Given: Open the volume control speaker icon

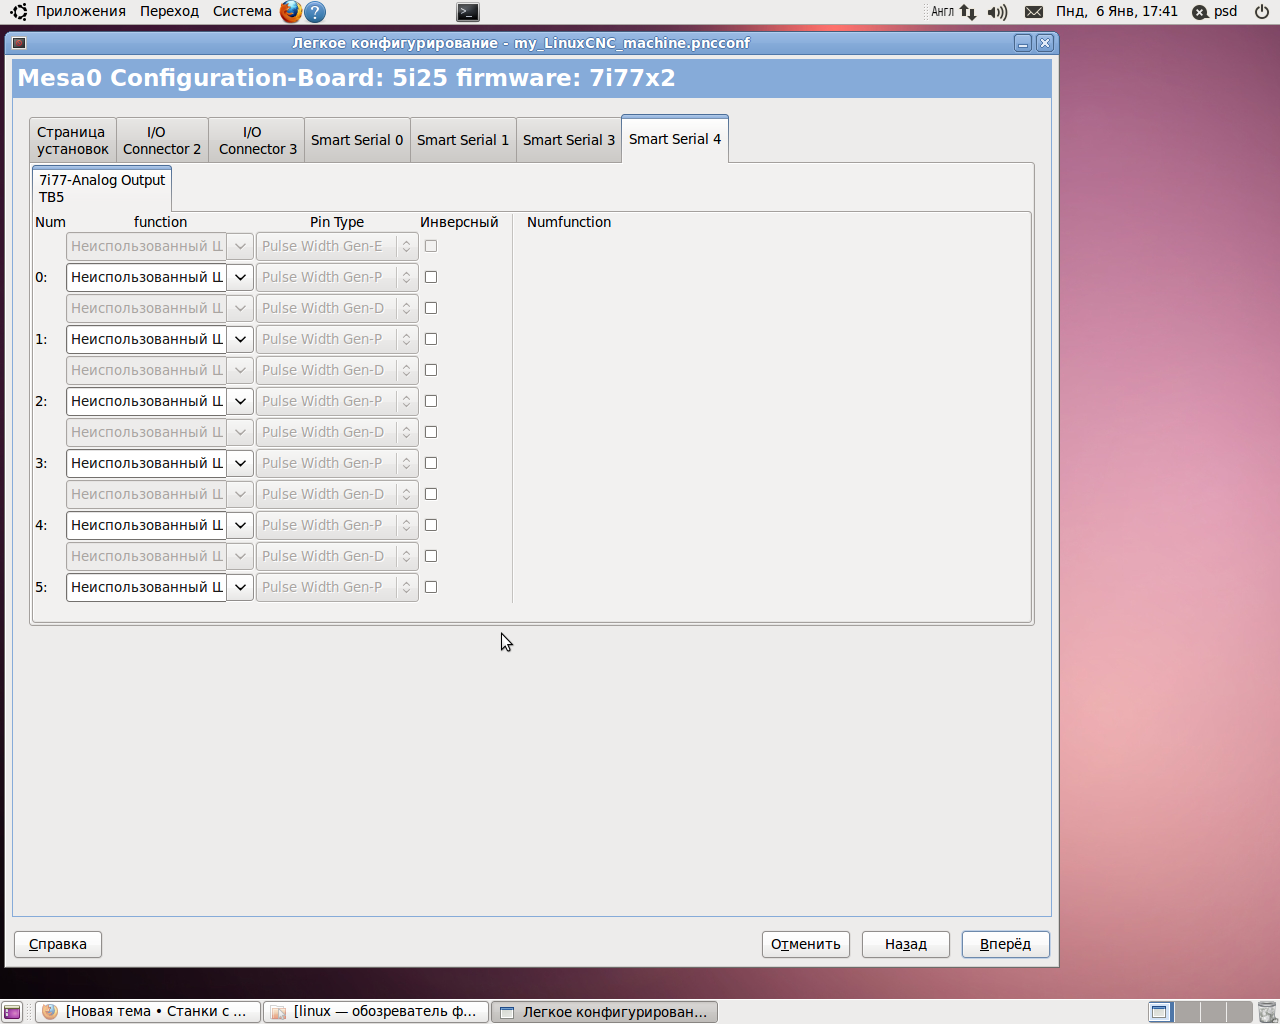Looking at the screenshot, I should [997, 12].
